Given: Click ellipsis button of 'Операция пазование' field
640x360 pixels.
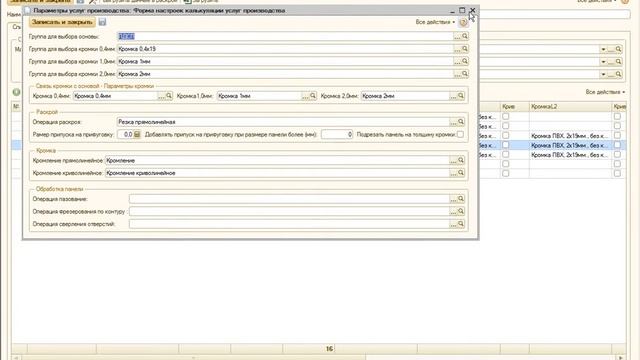Looking at the screenshot, I should click(453, 199).
